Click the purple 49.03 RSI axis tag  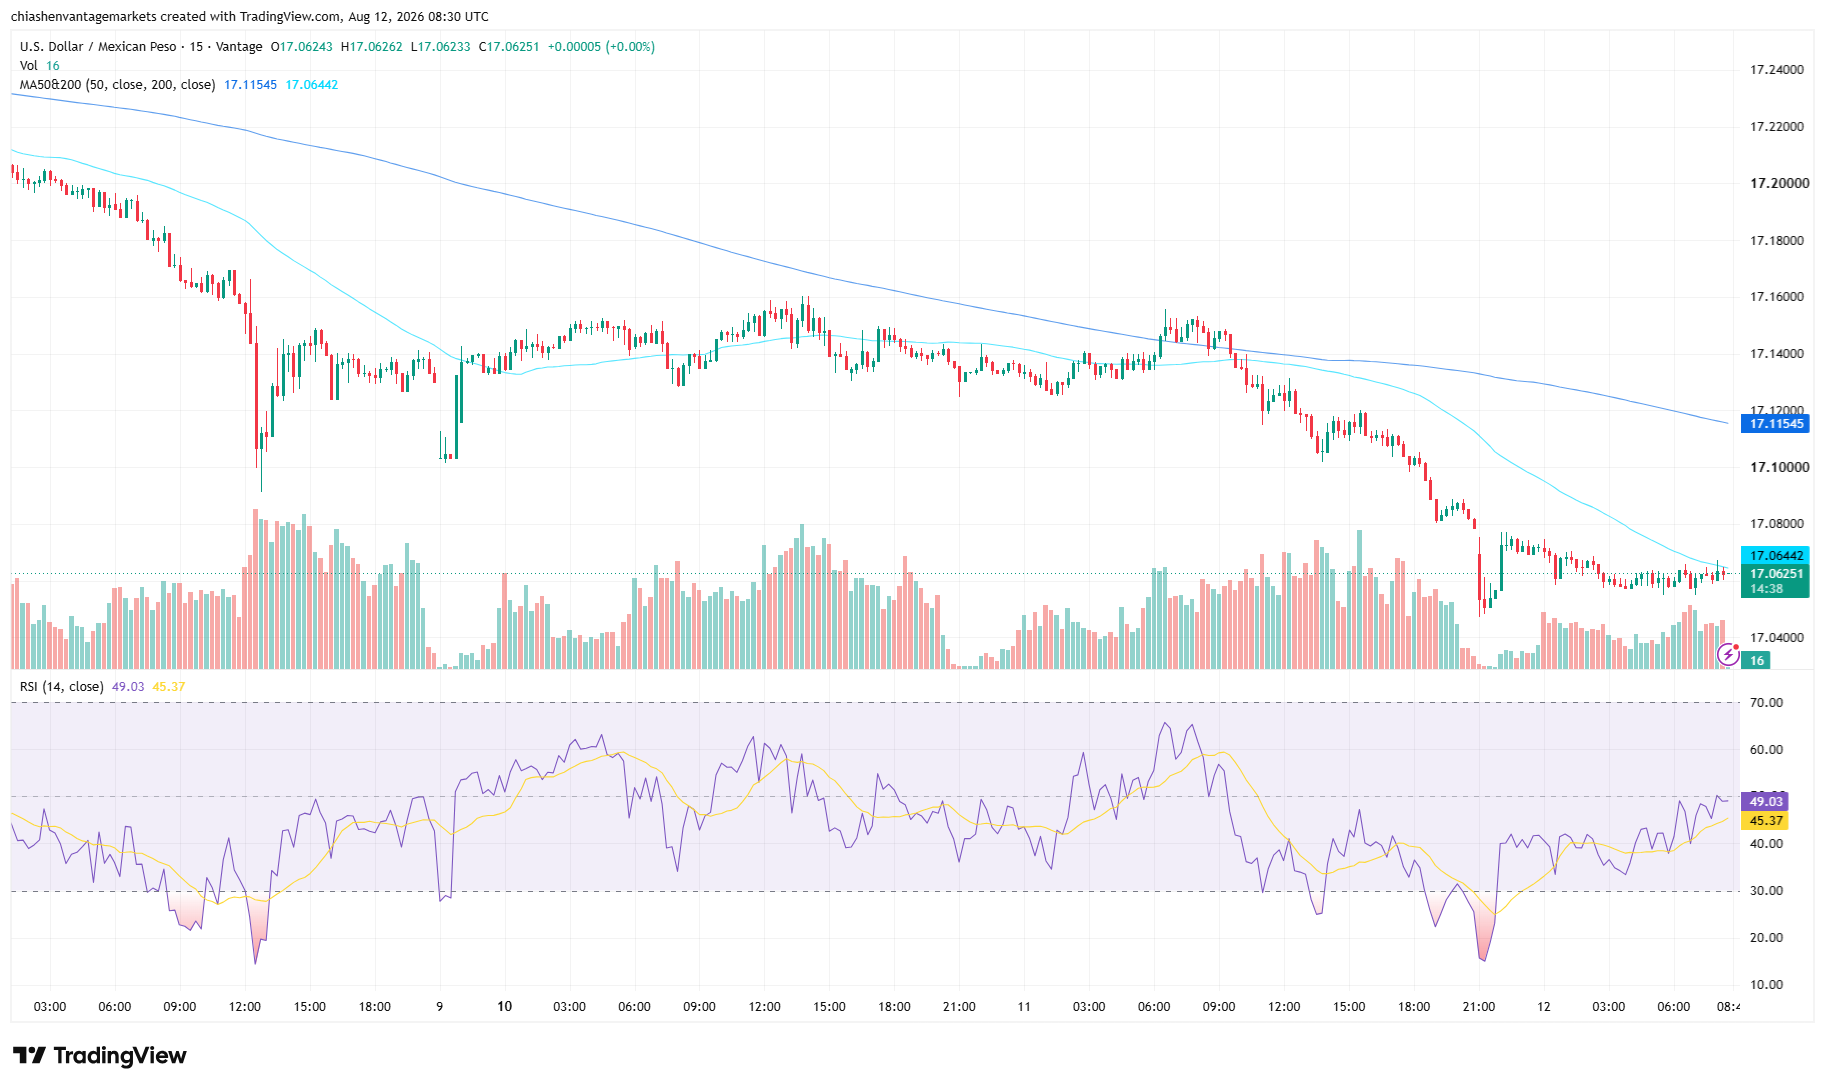[1765, 801]
